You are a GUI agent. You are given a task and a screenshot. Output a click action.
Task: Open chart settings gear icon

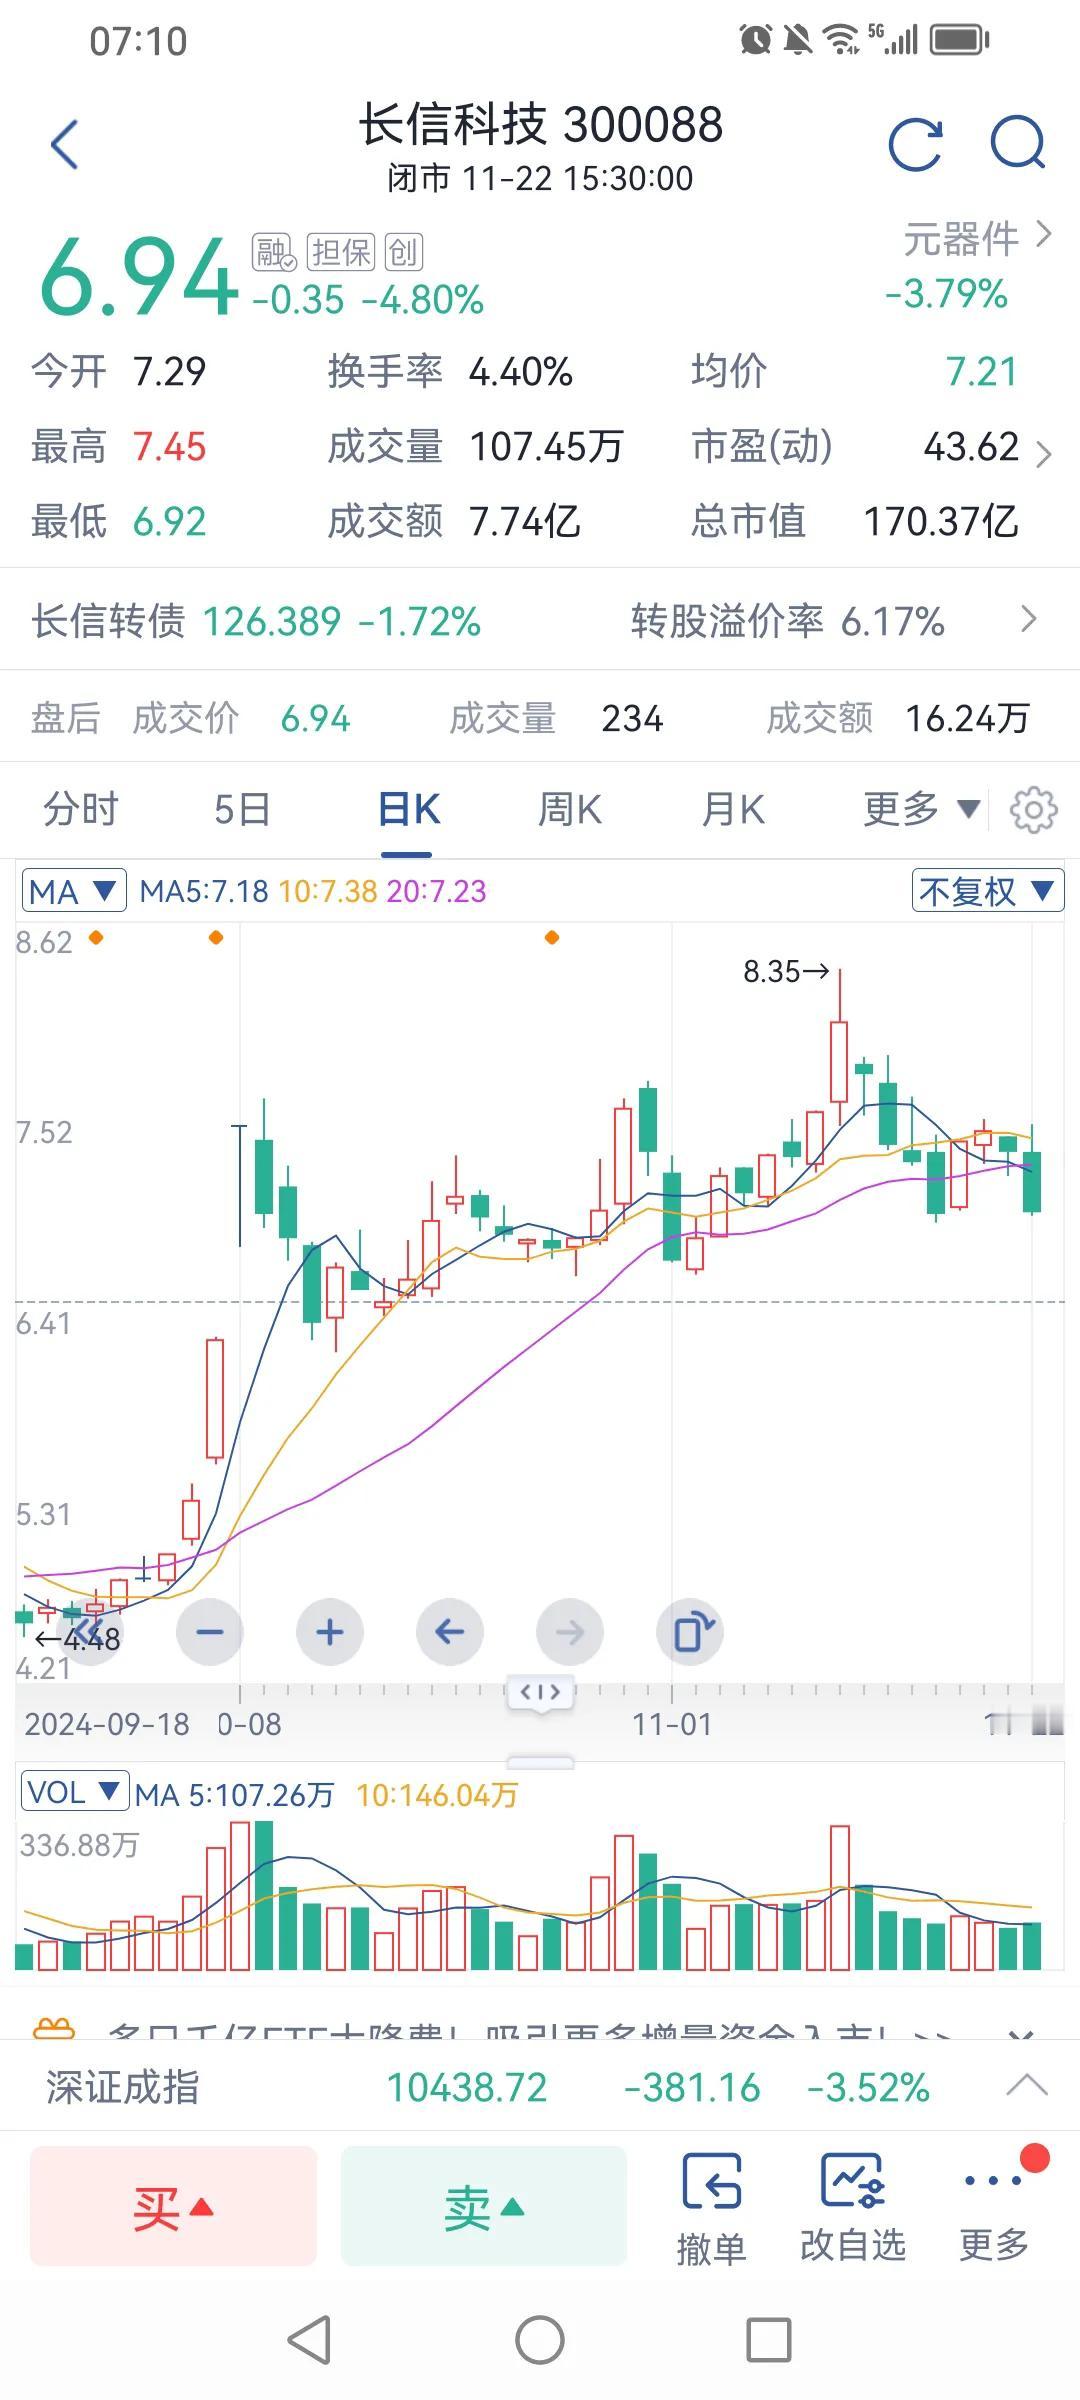click(1033, 810)
